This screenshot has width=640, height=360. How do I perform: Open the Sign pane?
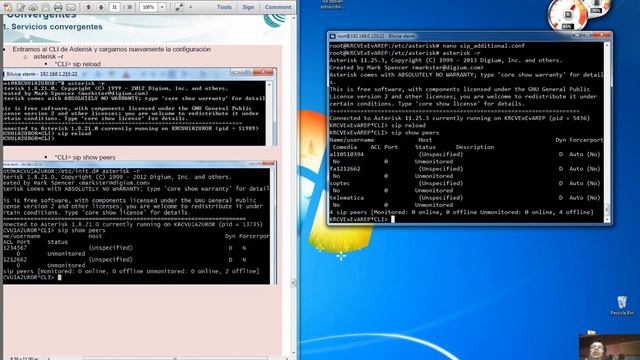(x=248, y=7)
